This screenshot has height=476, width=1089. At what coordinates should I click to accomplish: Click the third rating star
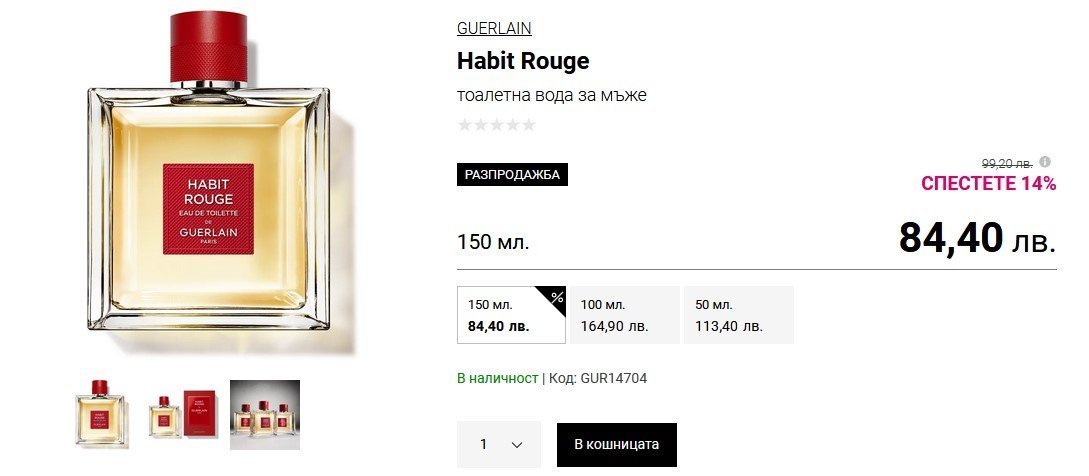[x=497, y=125]
